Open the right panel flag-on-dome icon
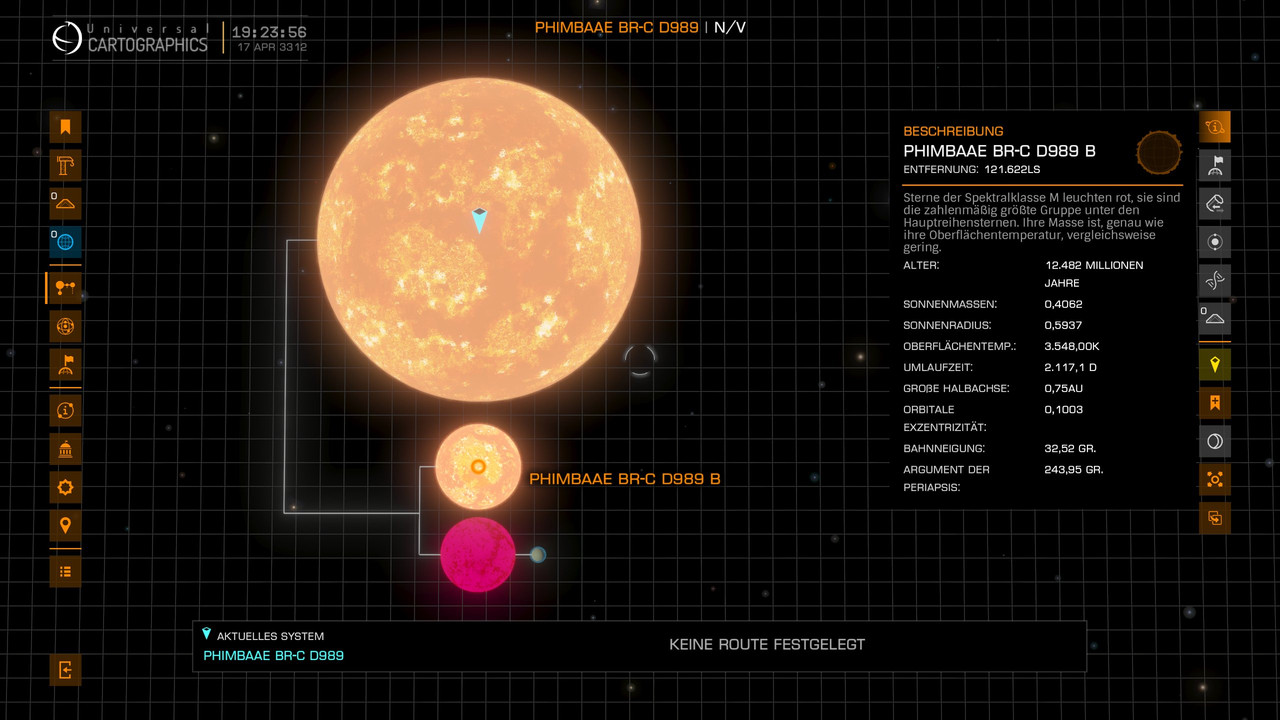 click(x=1215, y=165)
